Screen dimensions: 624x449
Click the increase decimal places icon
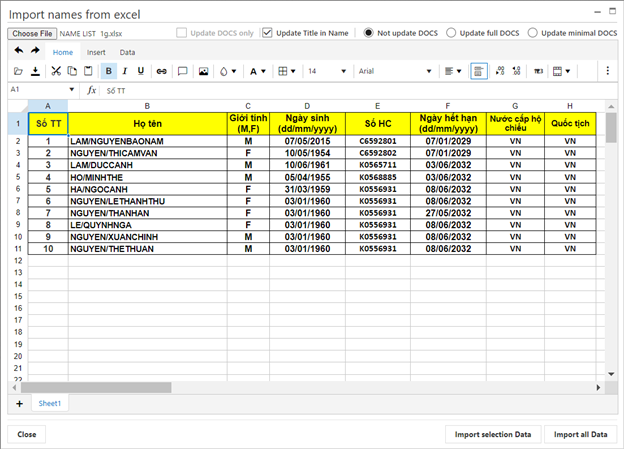500,71
